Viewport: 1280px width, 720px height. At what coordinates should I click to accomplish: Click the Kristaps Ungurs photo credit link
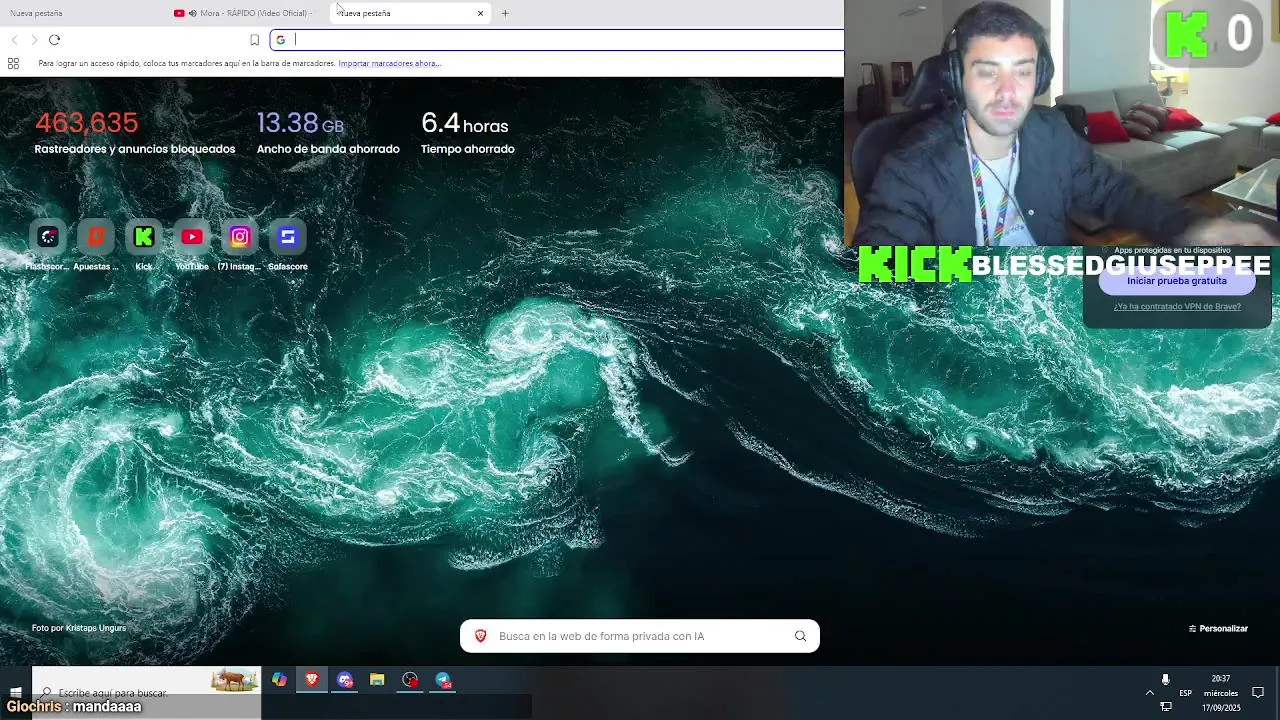[x=79, y=628]
